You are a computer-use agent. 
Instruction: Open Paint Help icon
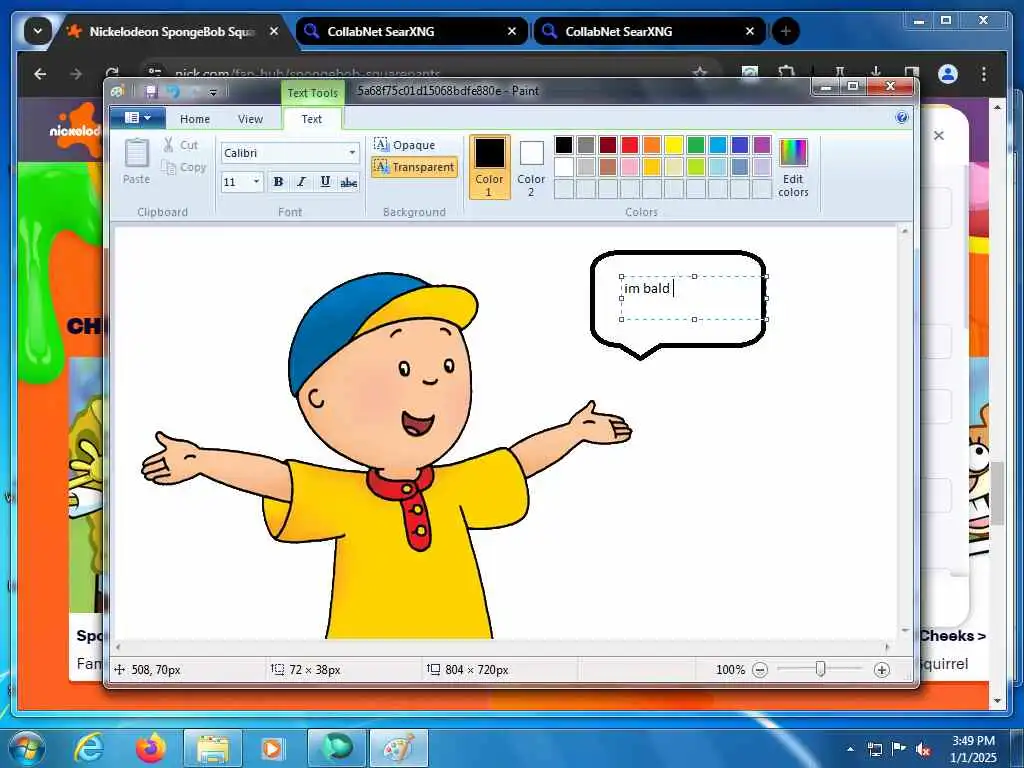[902, 118]
